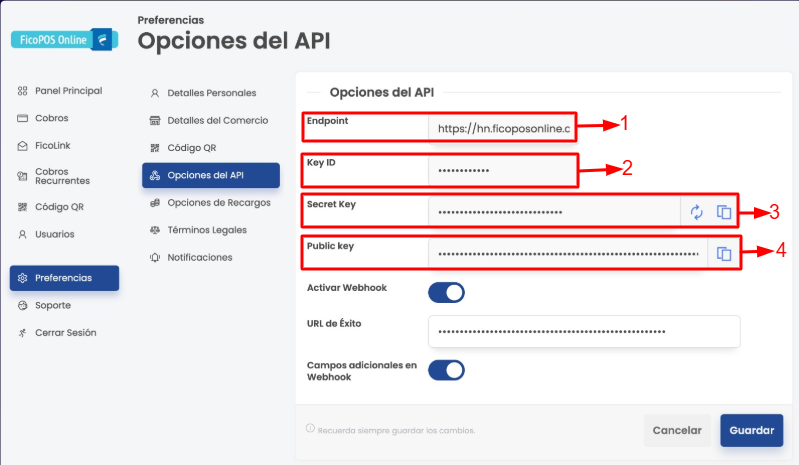This screenshot has width=799, height=465.
Task: Click into the Endpoint URL field
Action: (x=502, y=128)
